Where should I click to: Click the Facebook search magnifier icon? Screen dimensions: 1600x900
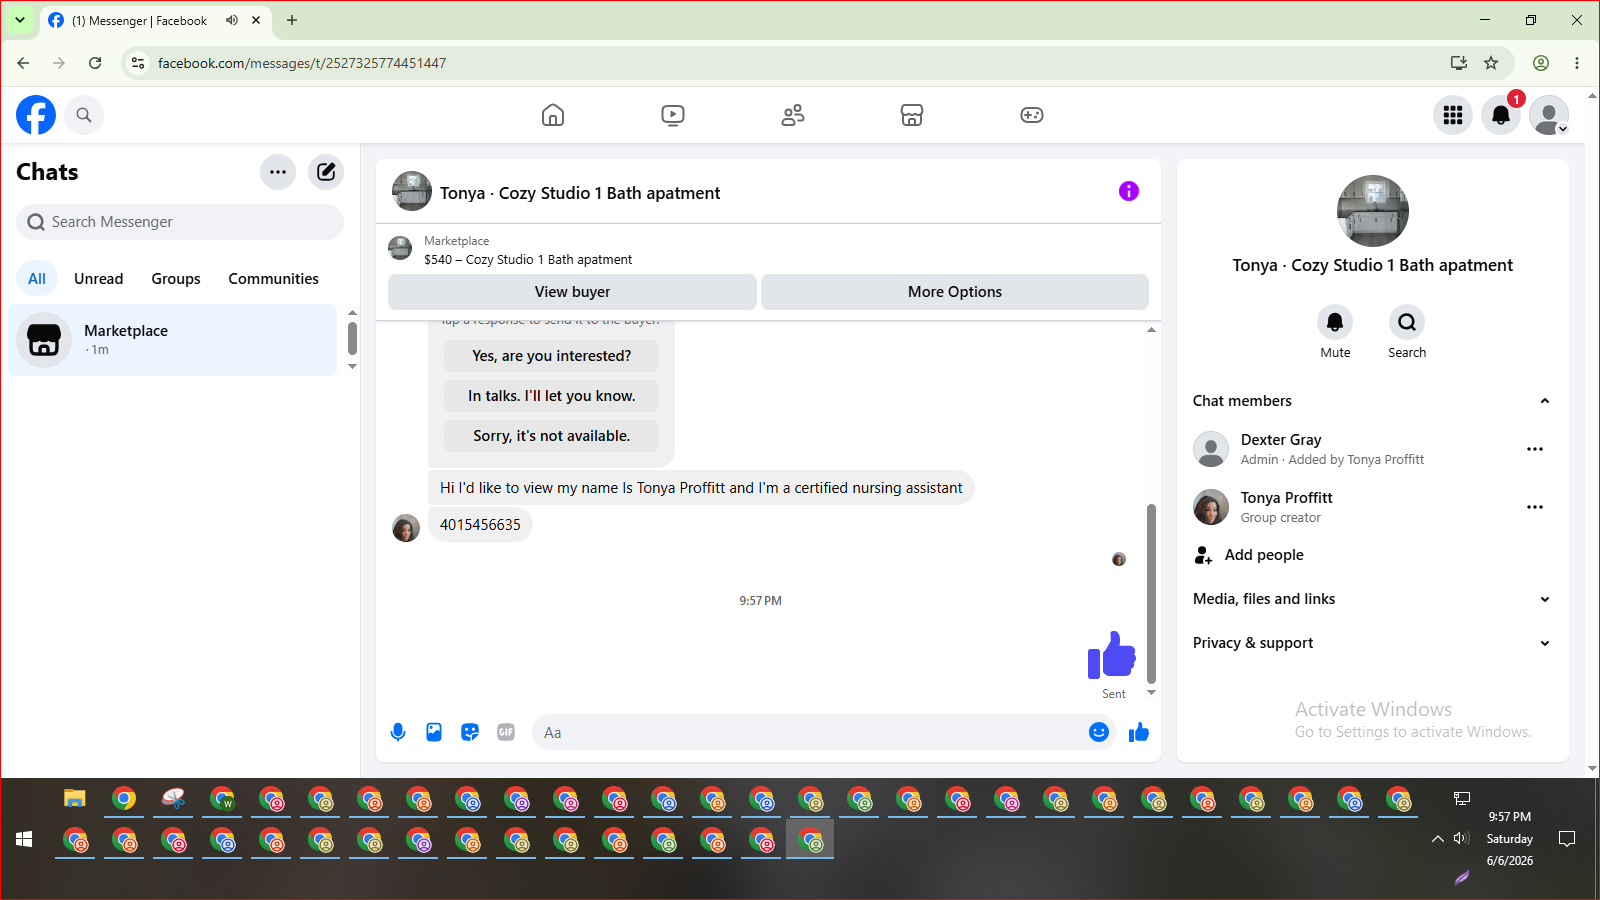pos(84,115)
